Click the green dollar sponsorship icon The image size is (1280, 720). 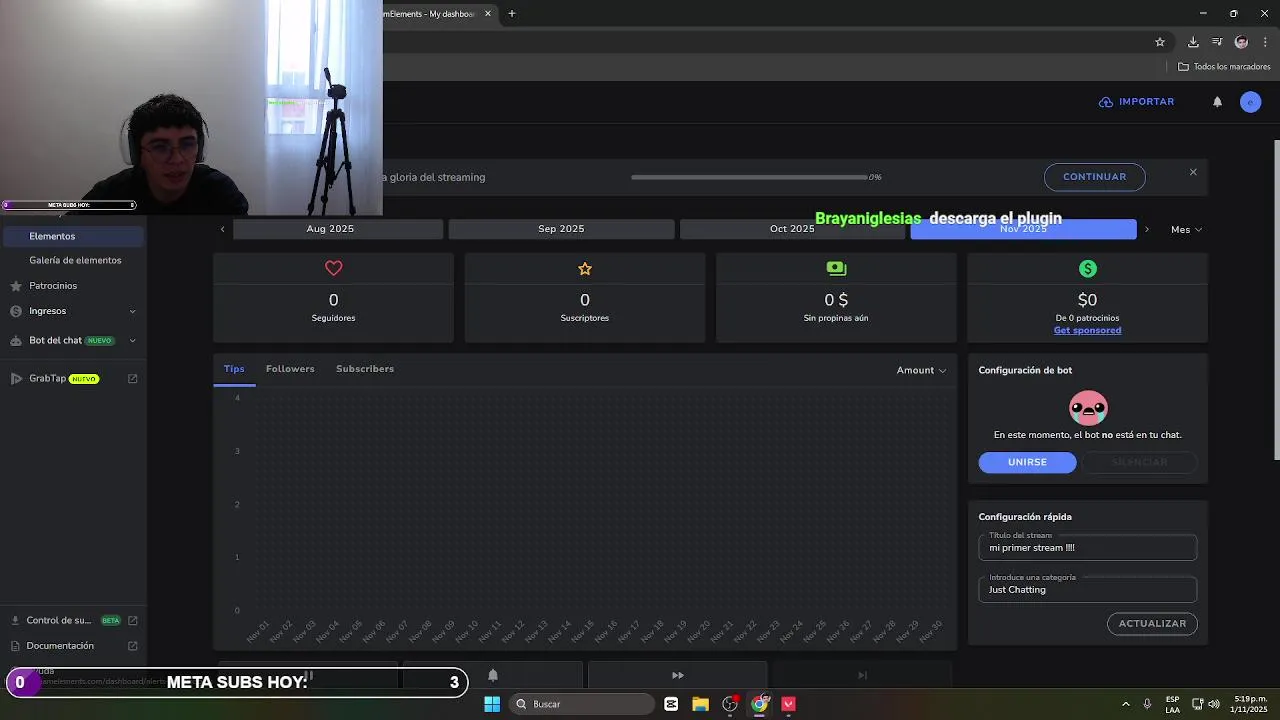1088,268
